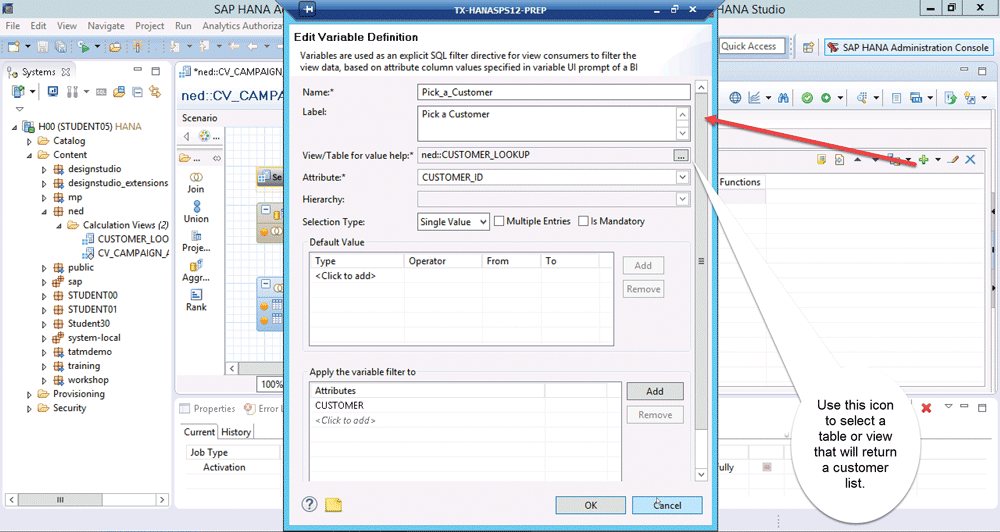Image resolution: width=1000 pixels, height=532 pixels.
Task: Open the Attribute dropdown showing CUSTOMER_ID
Action: [682, 177]
